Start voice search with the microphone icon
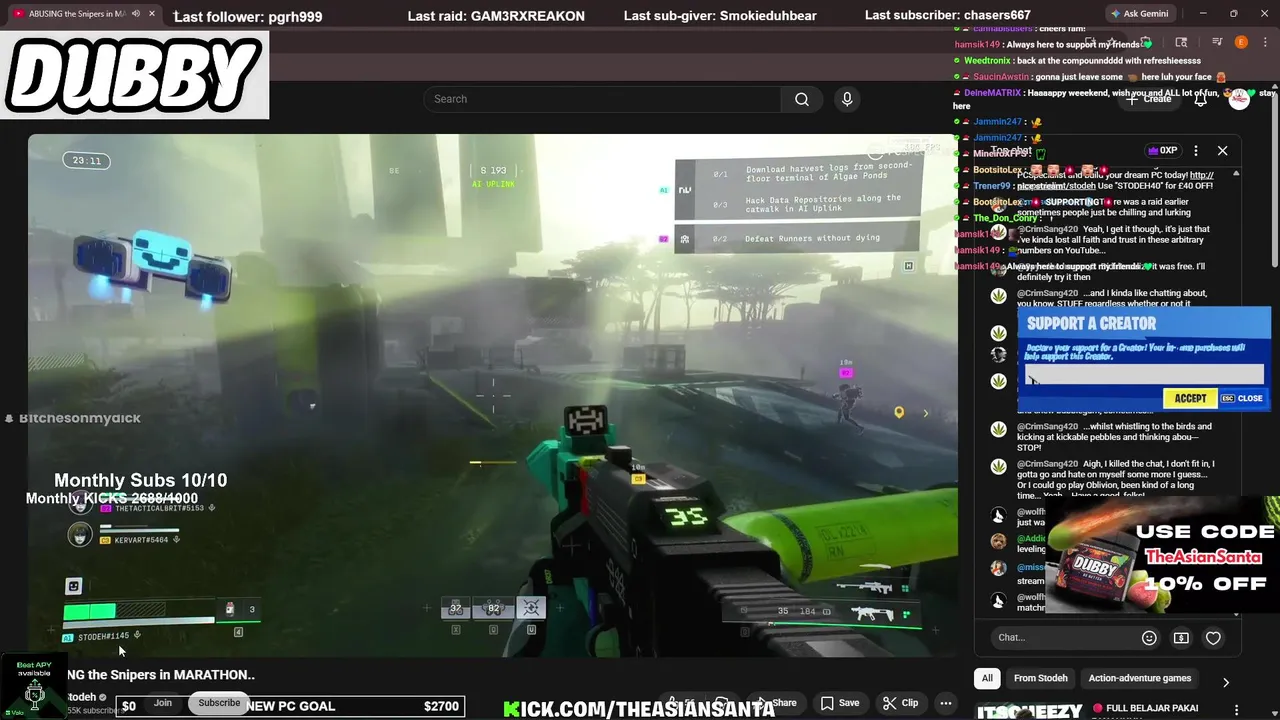 (847, 99)
